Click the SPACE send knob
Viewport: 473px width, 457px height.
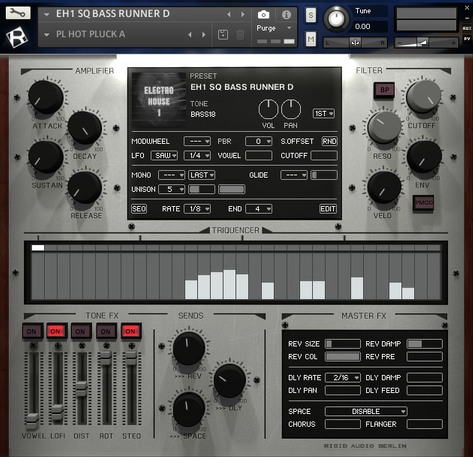[189, 409]
